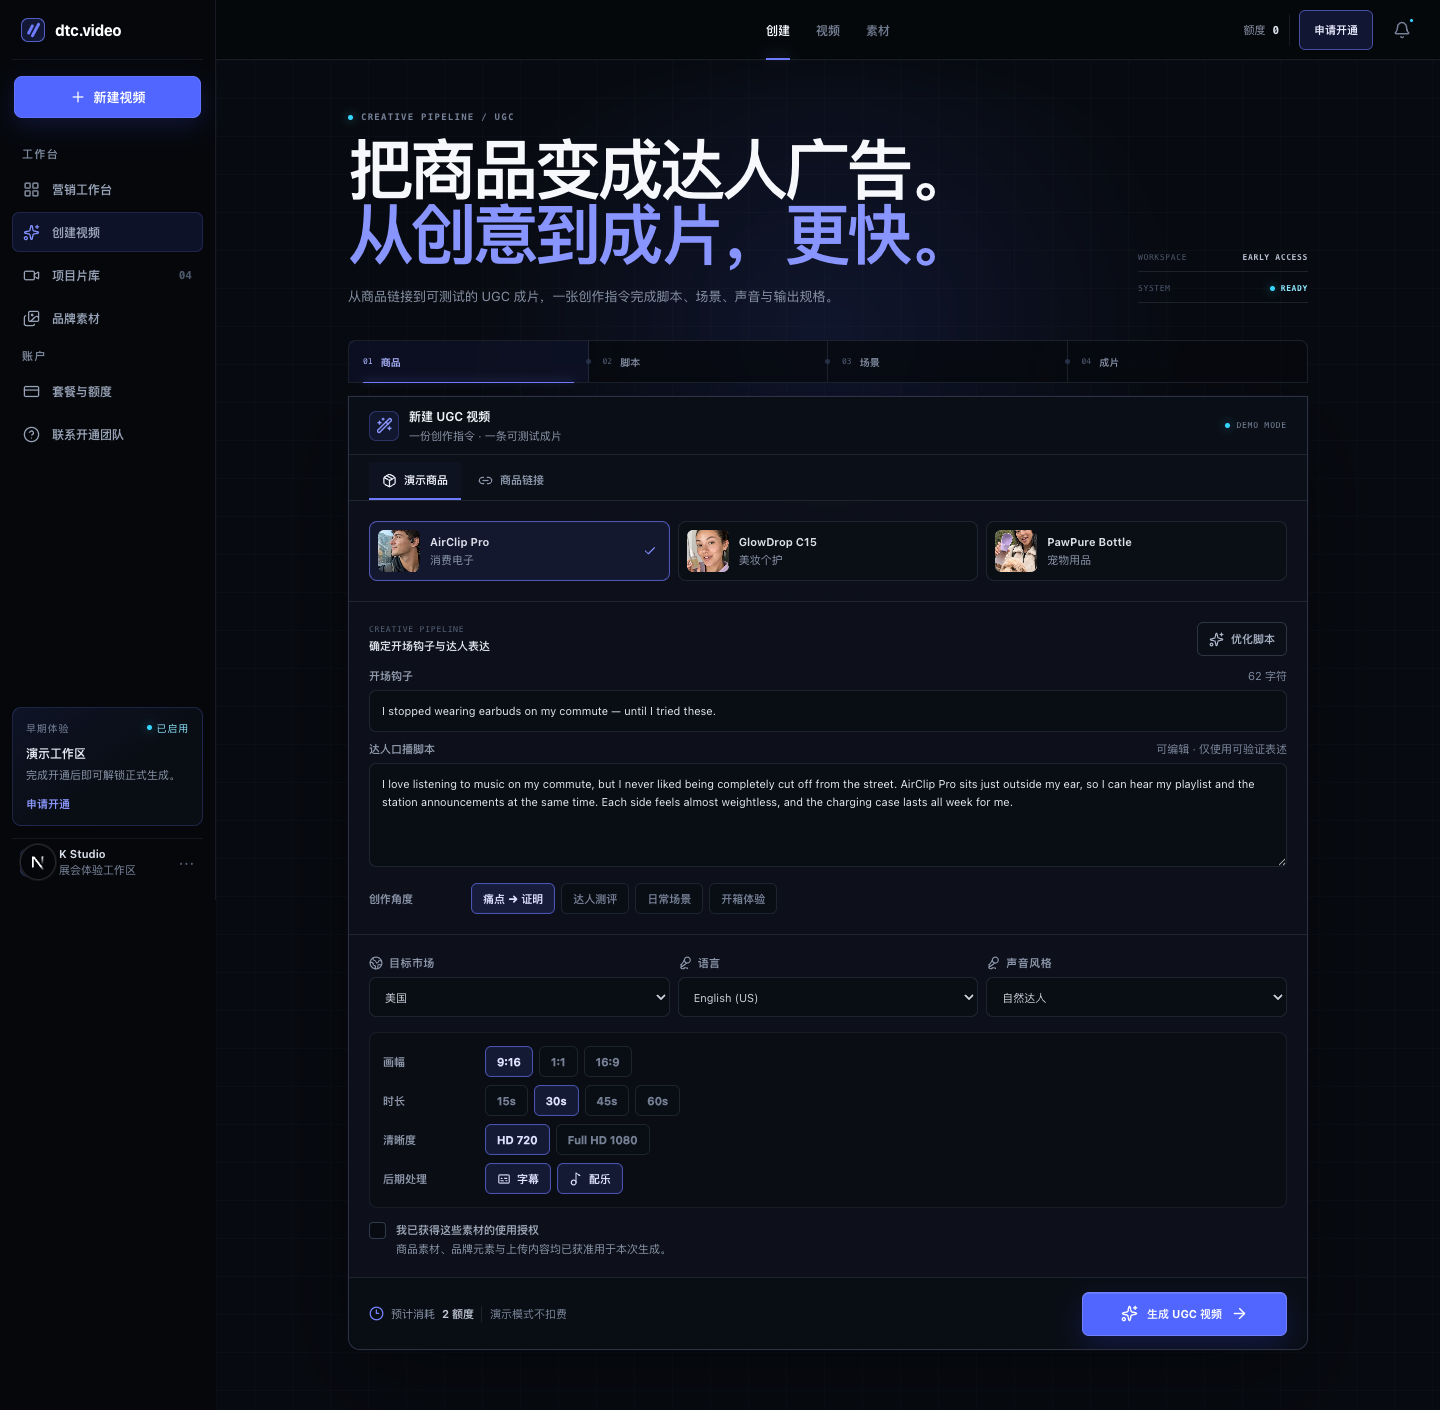
Task: Click the 优化脚本 button
Action: click(x=1242, y=639)
